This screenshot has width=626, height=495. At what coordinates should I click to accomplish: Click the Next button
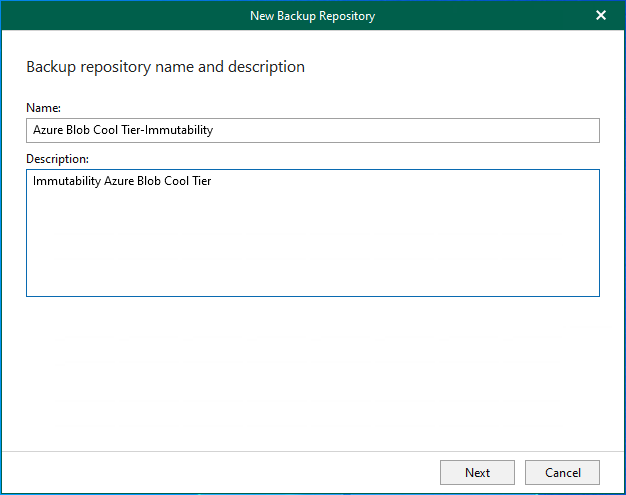click(x=477, y=472)
